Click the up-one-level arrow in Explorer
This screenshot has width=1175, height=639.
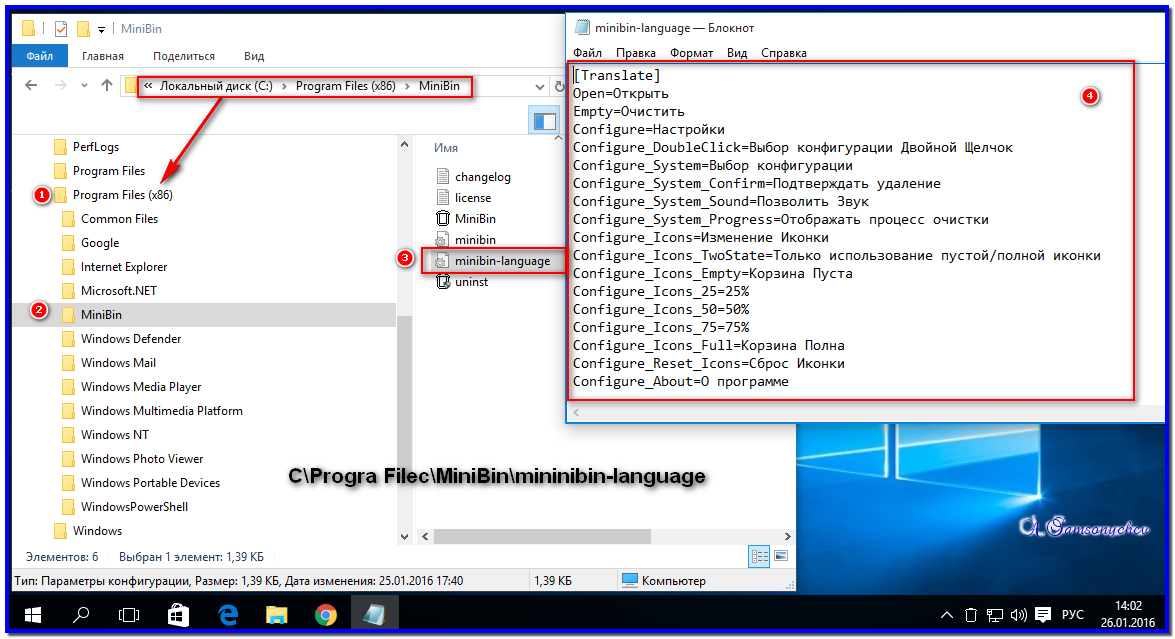107,86
